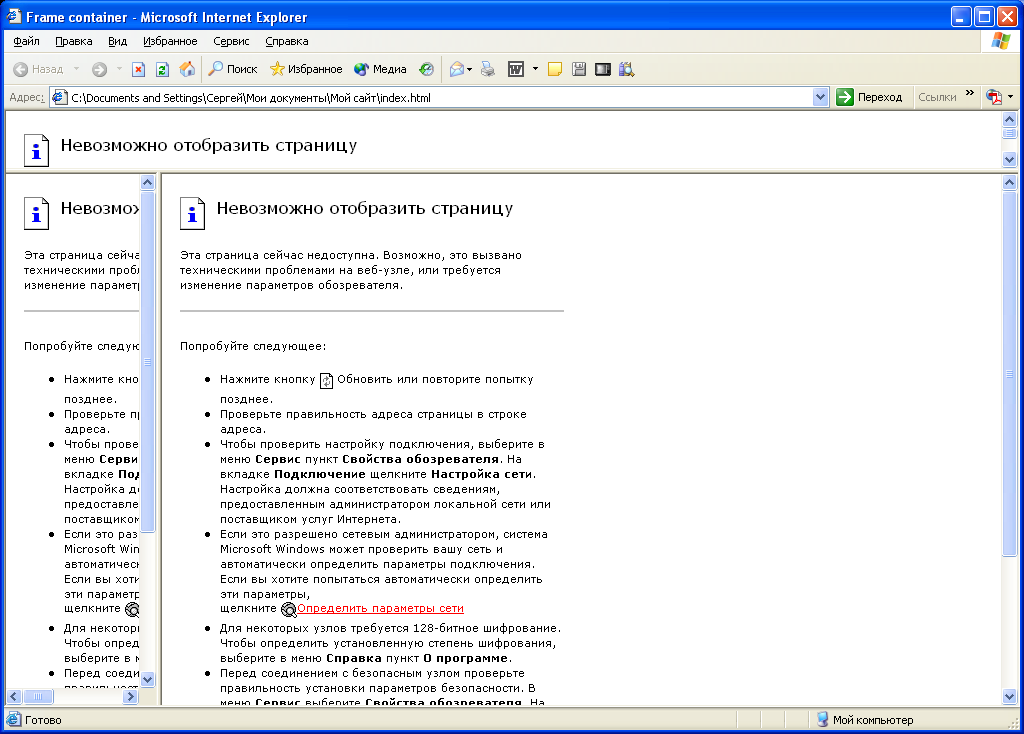1024x734 pixels.
Task: Expand the address bar dropdown list
Action: tap(821, 98)
